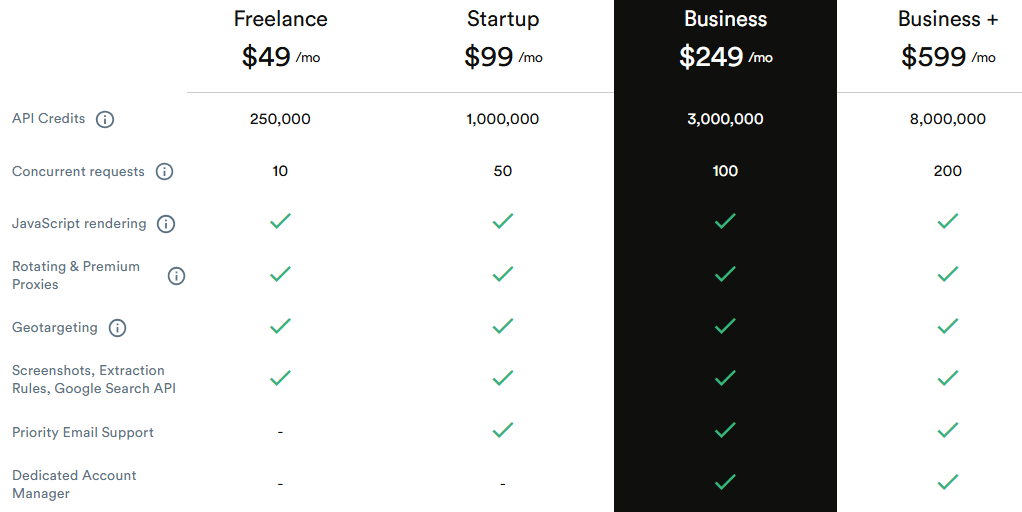Click Business + Dedicated Account Manager checkmark
This screenshot has width=1022, height=512.
pos(947,482)
